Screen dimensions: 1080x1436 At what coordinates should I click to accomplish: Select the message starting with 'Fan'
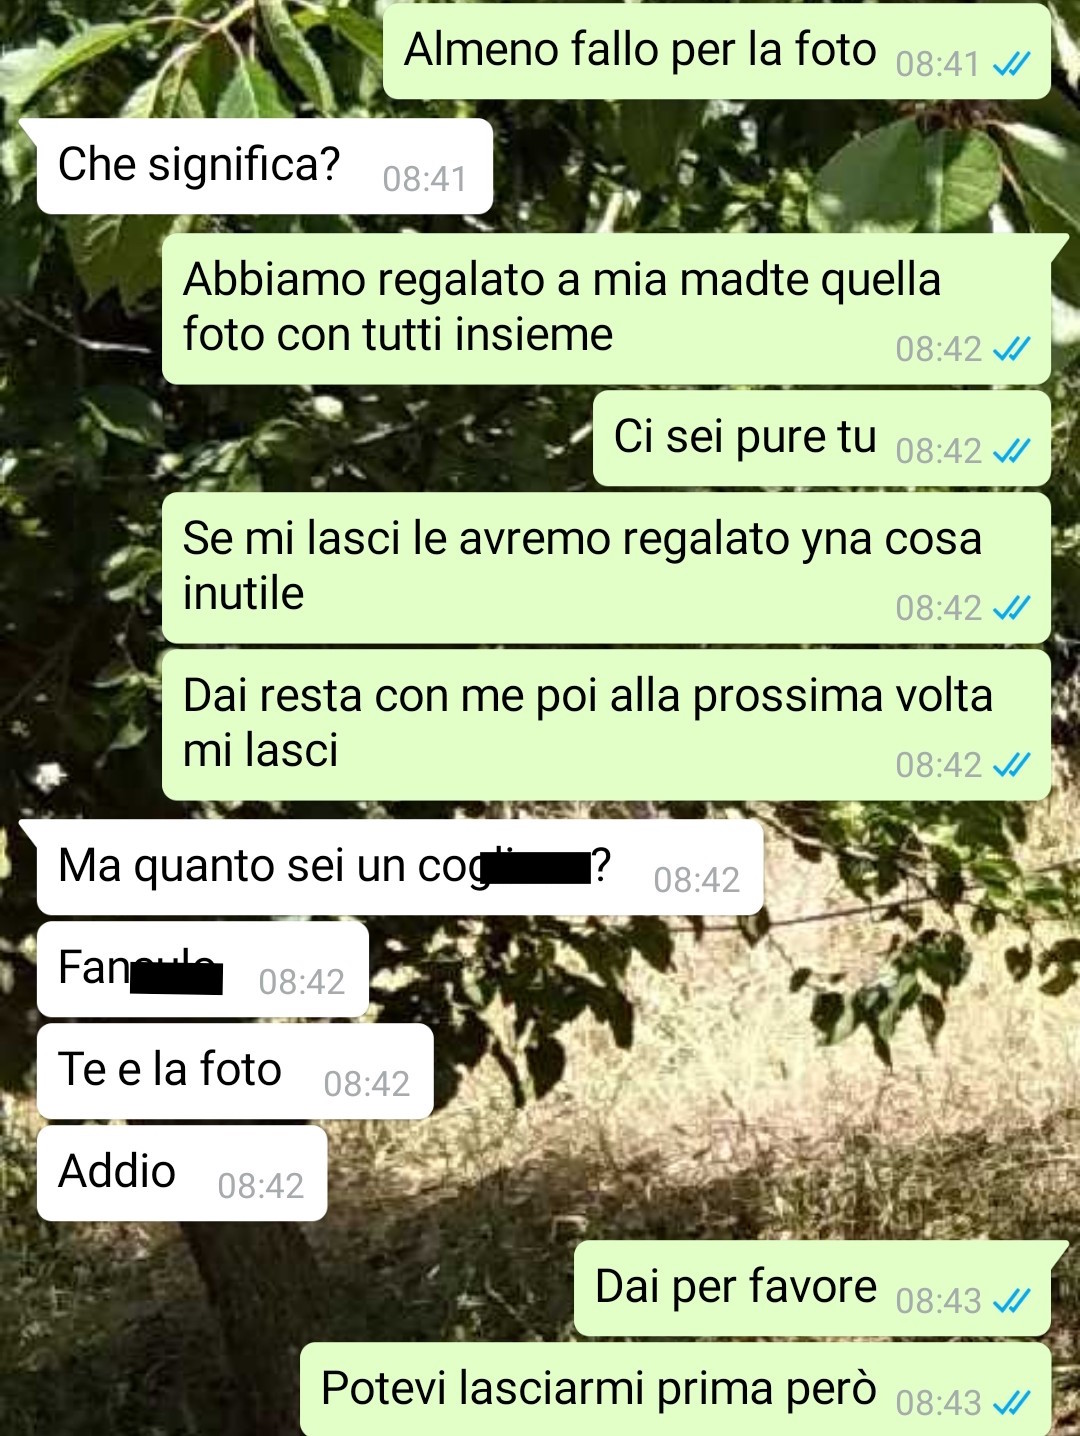tap(203, 969)
